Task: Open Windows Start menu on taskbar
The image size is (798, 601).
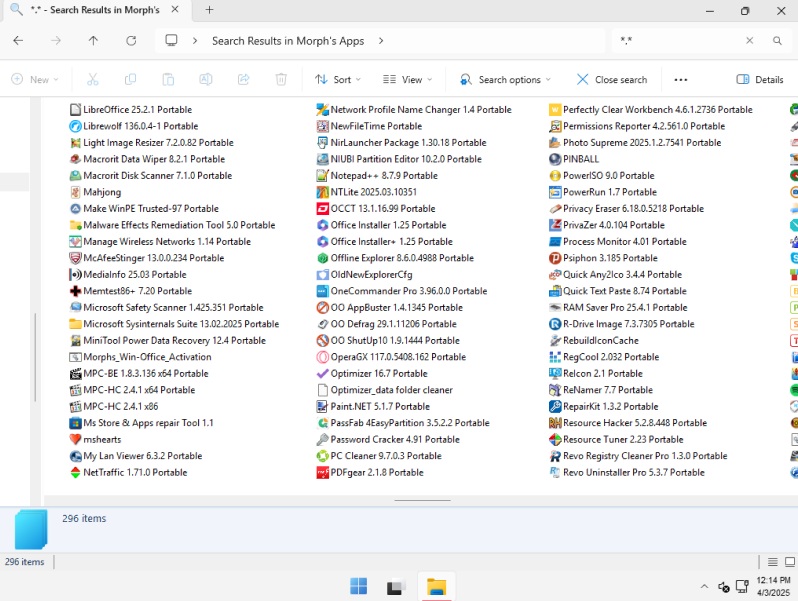Action: point(359,586)
